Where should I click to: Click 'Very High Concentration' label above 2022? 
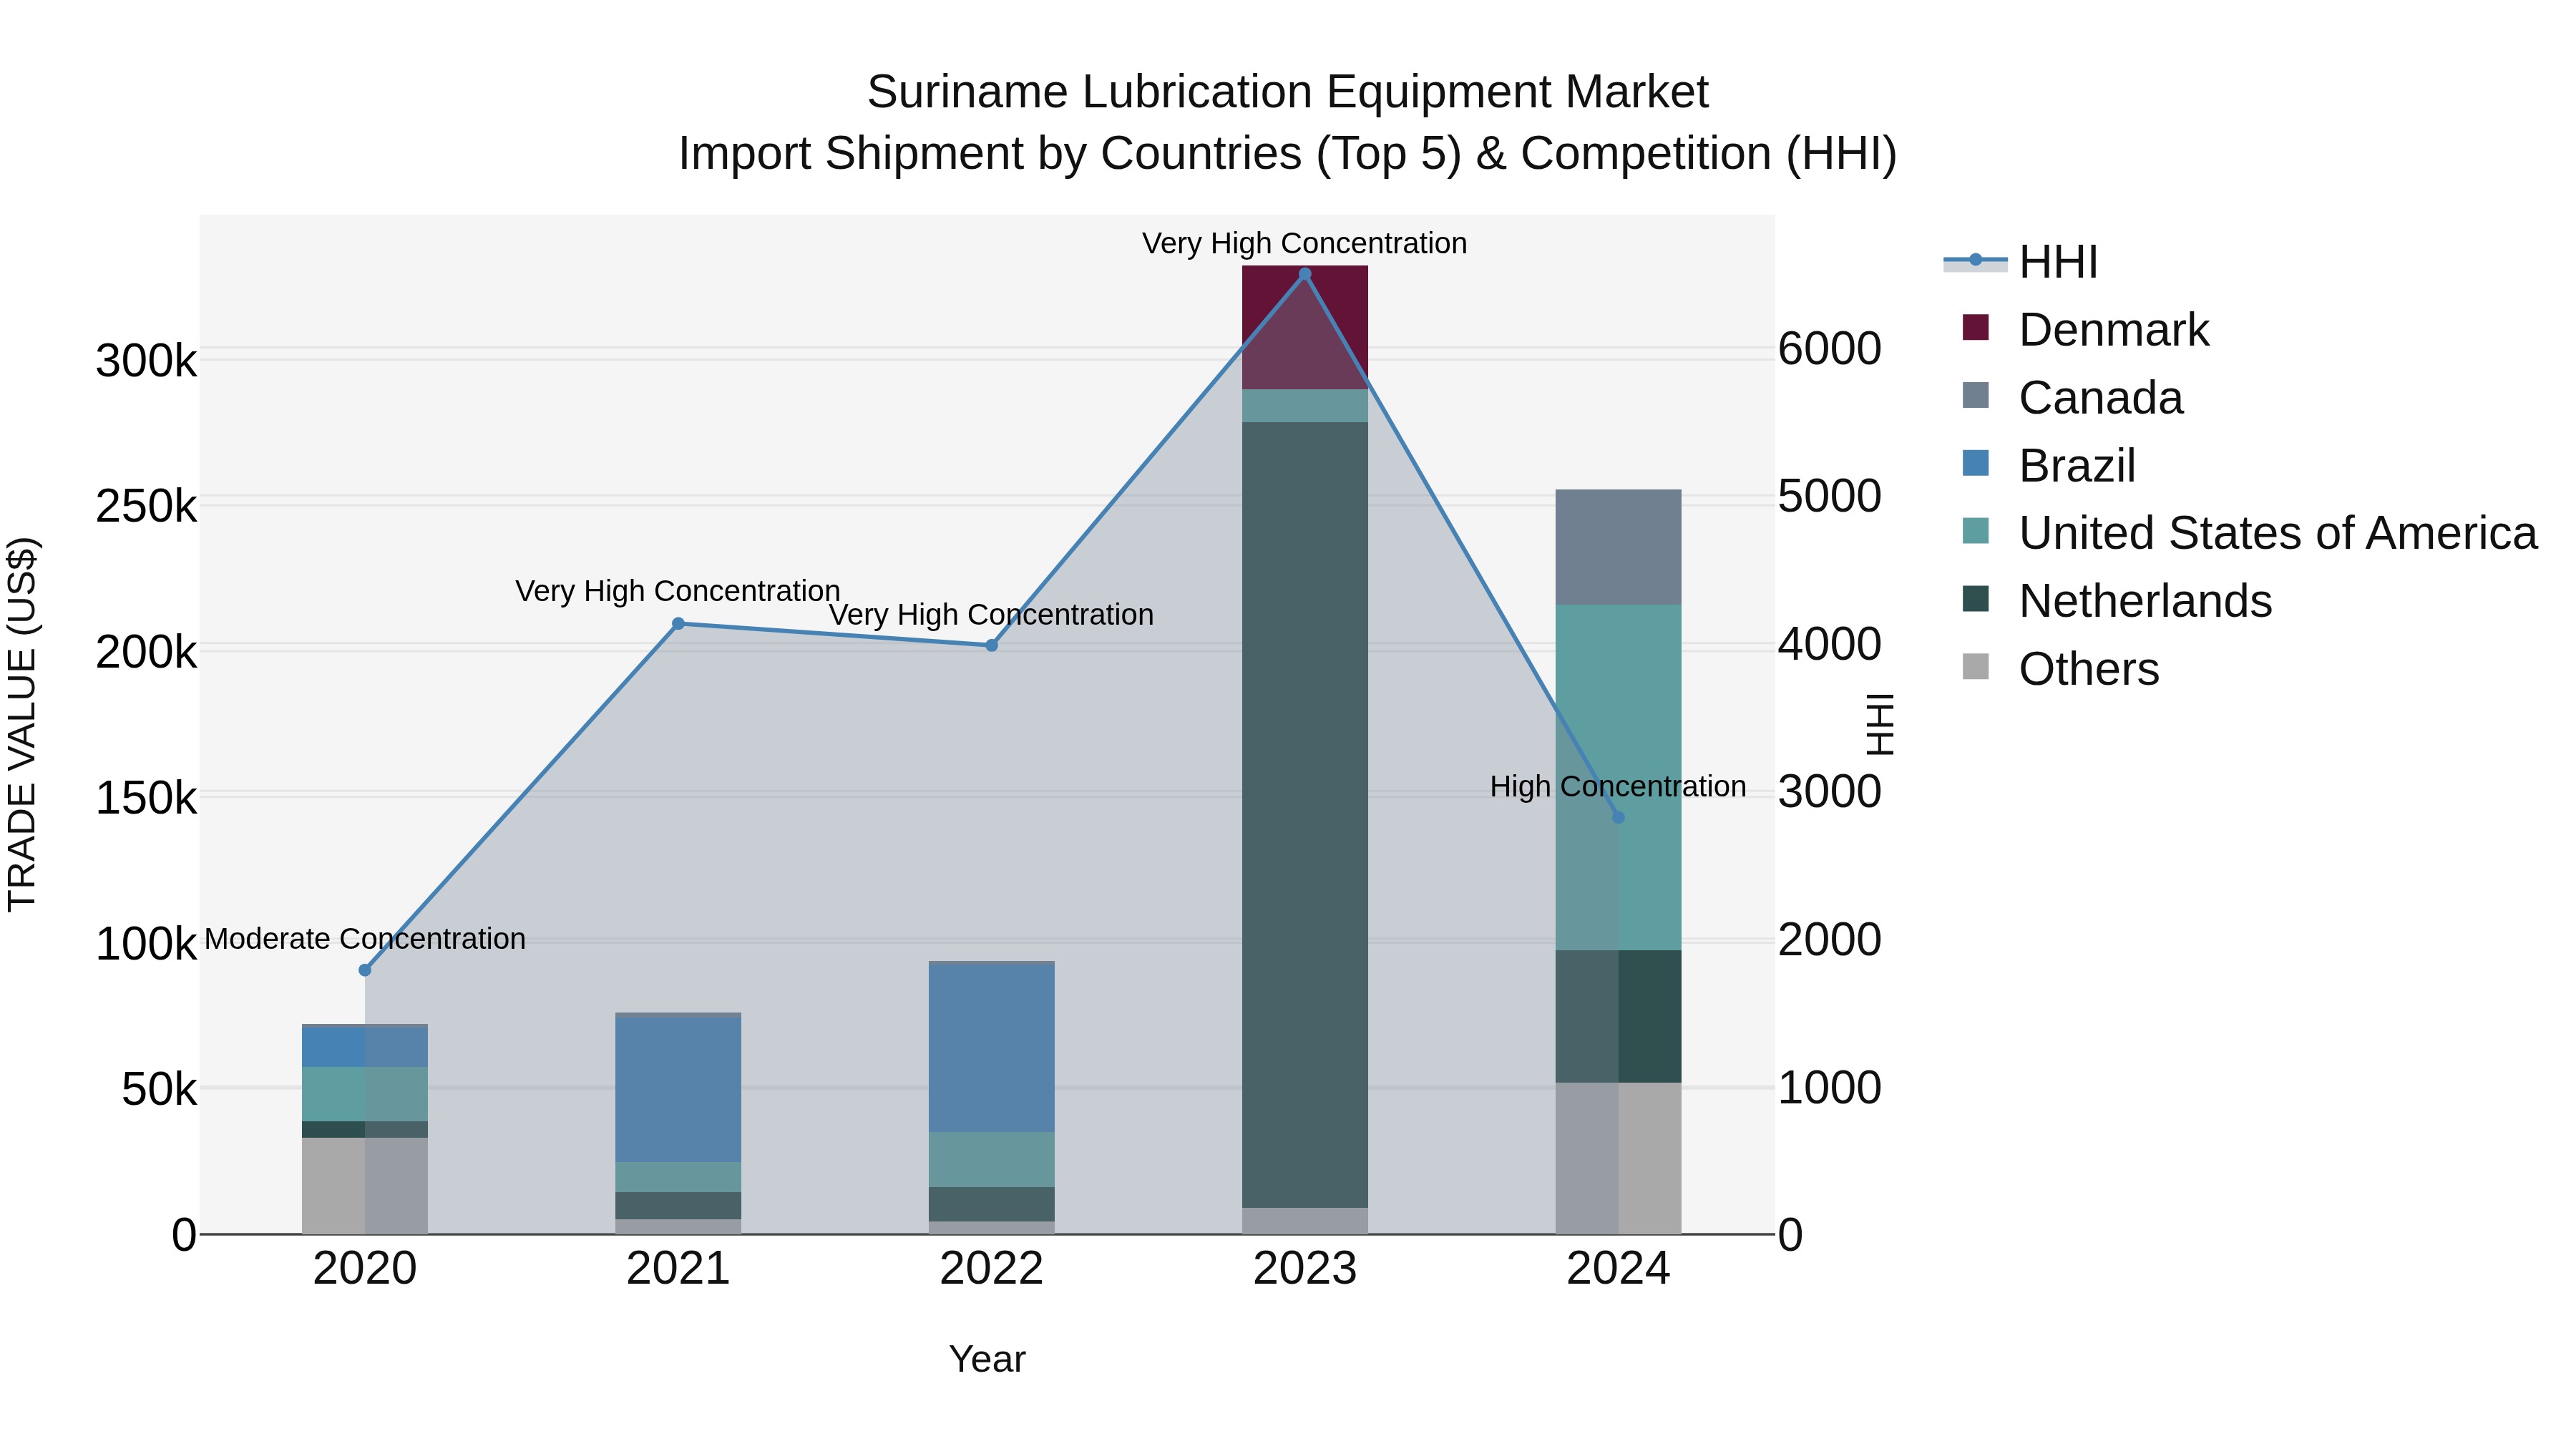[x=992, y=614]
